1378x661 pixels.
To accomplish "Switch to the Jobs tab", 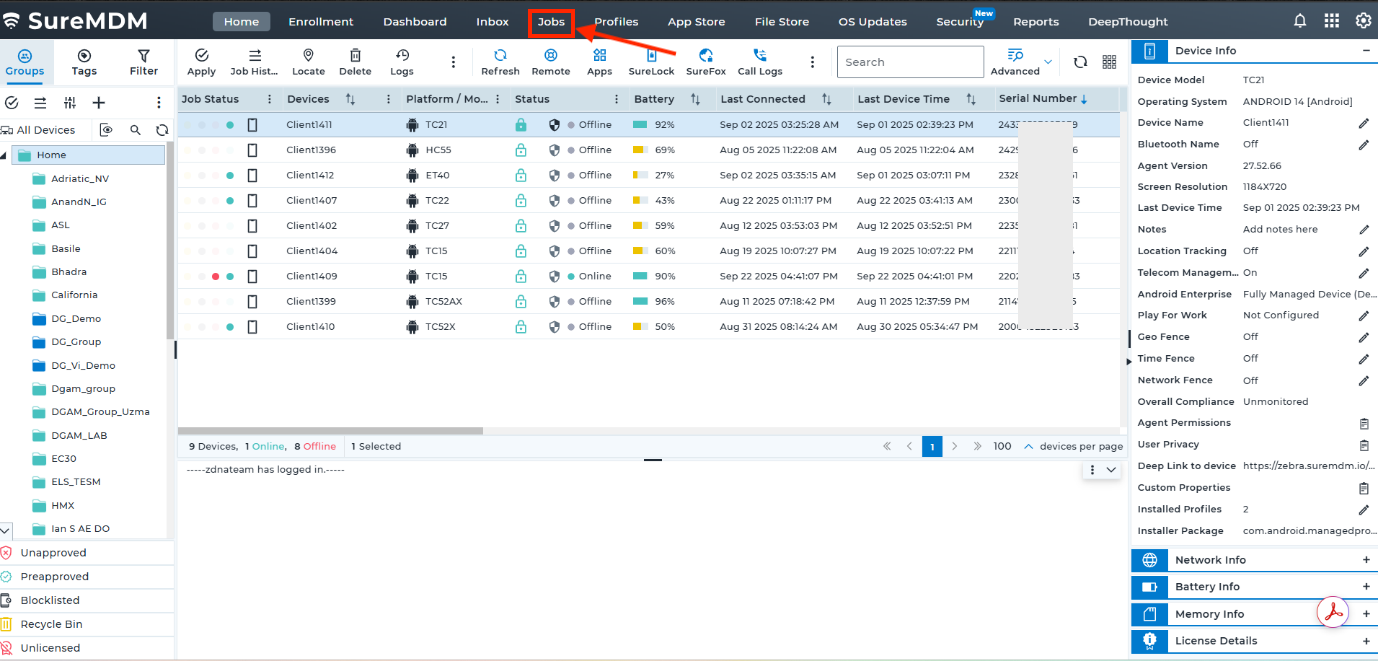I will coord(551,22).
